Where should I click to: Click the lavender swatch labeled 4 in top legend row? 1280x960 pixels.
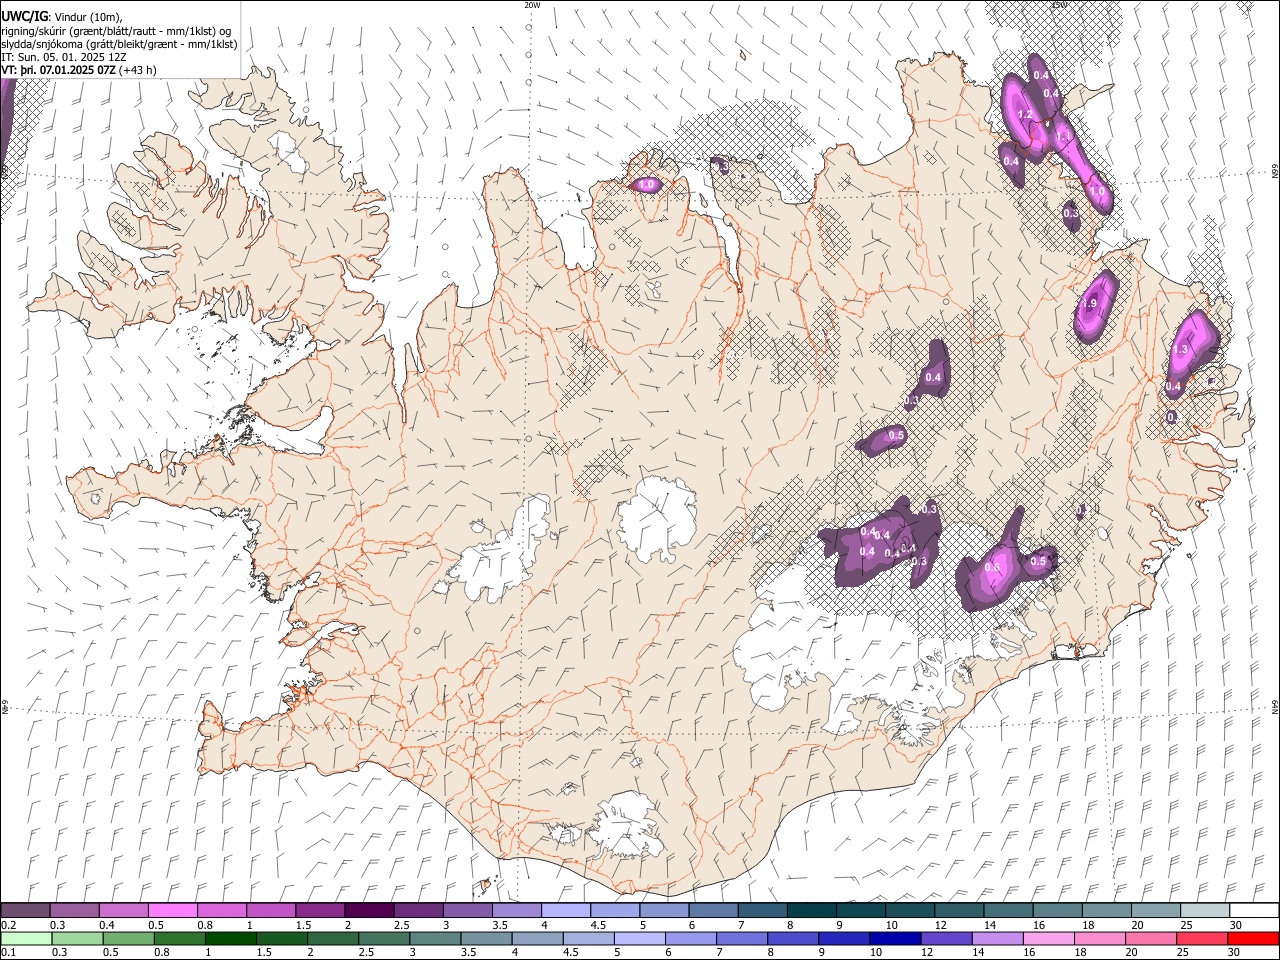565,911
